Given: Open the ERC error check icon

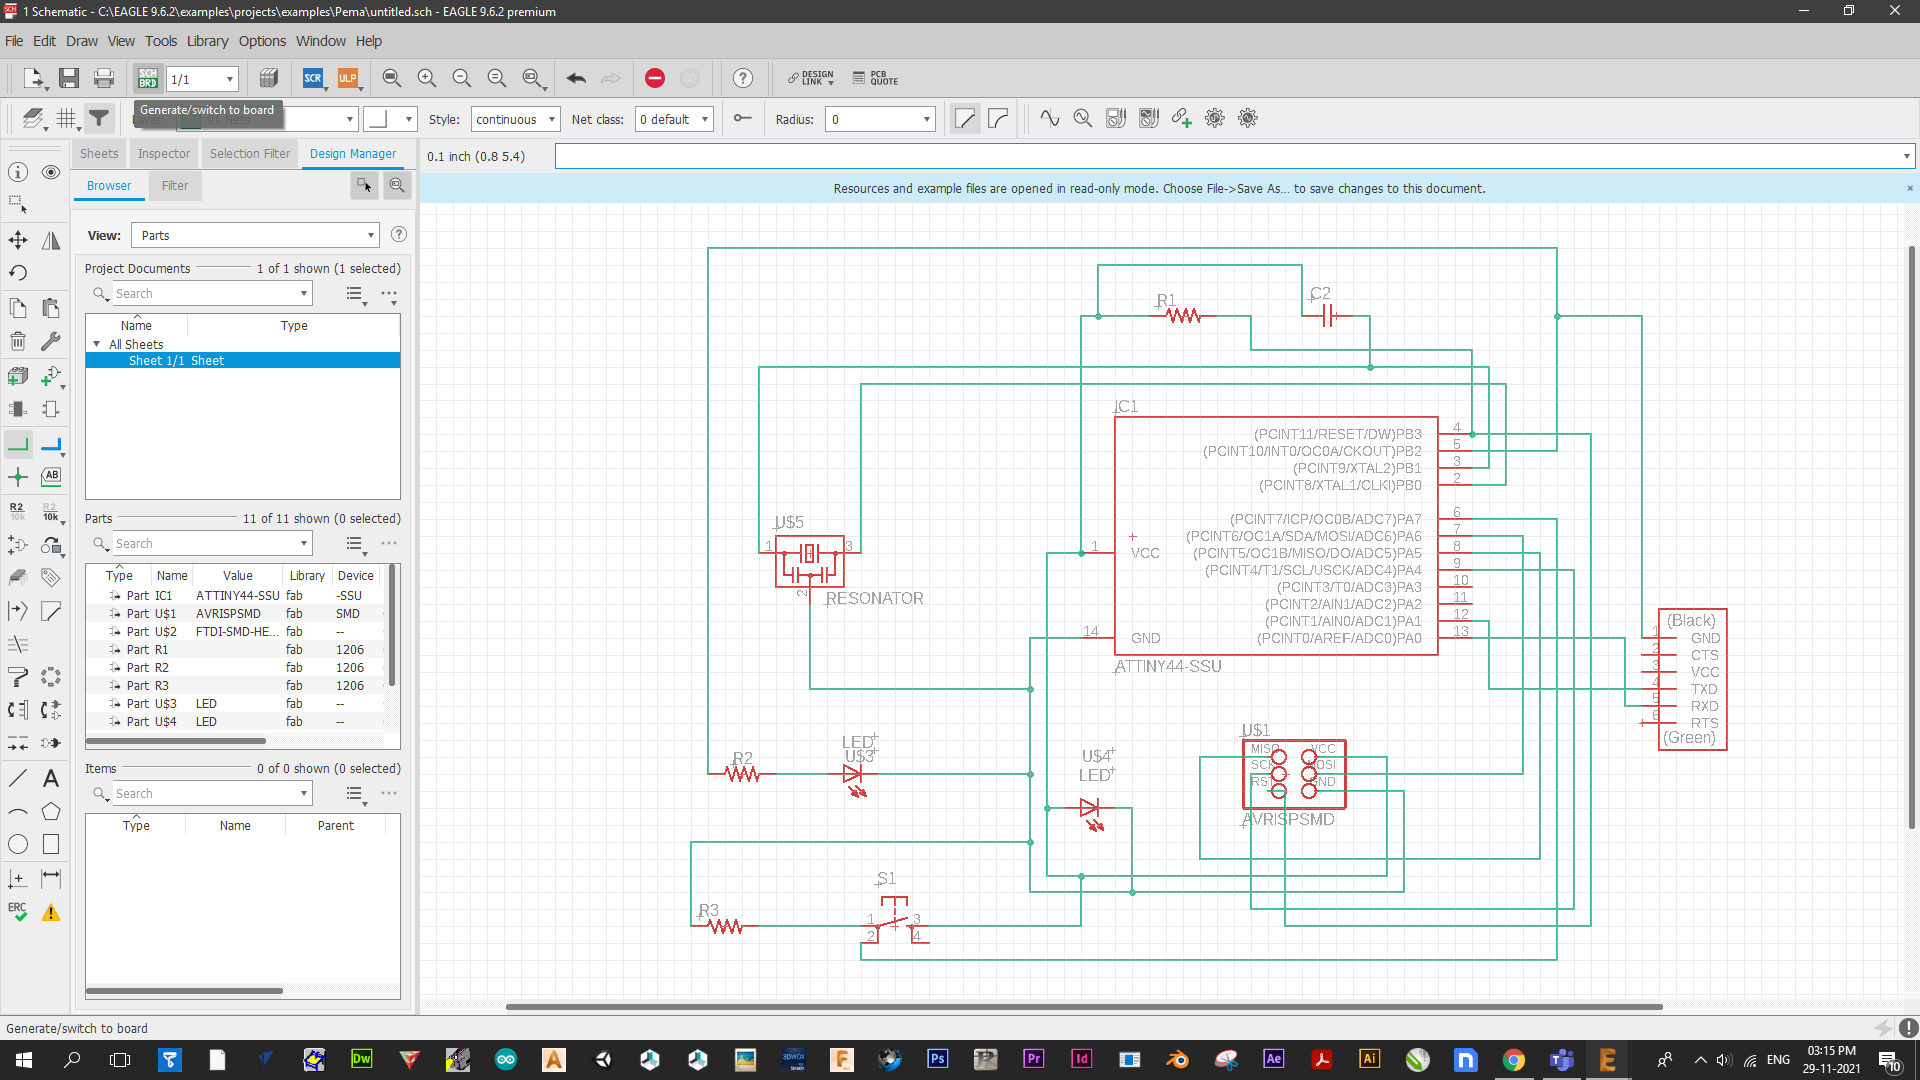Looking at the screenshot, I should pos(17,910).
